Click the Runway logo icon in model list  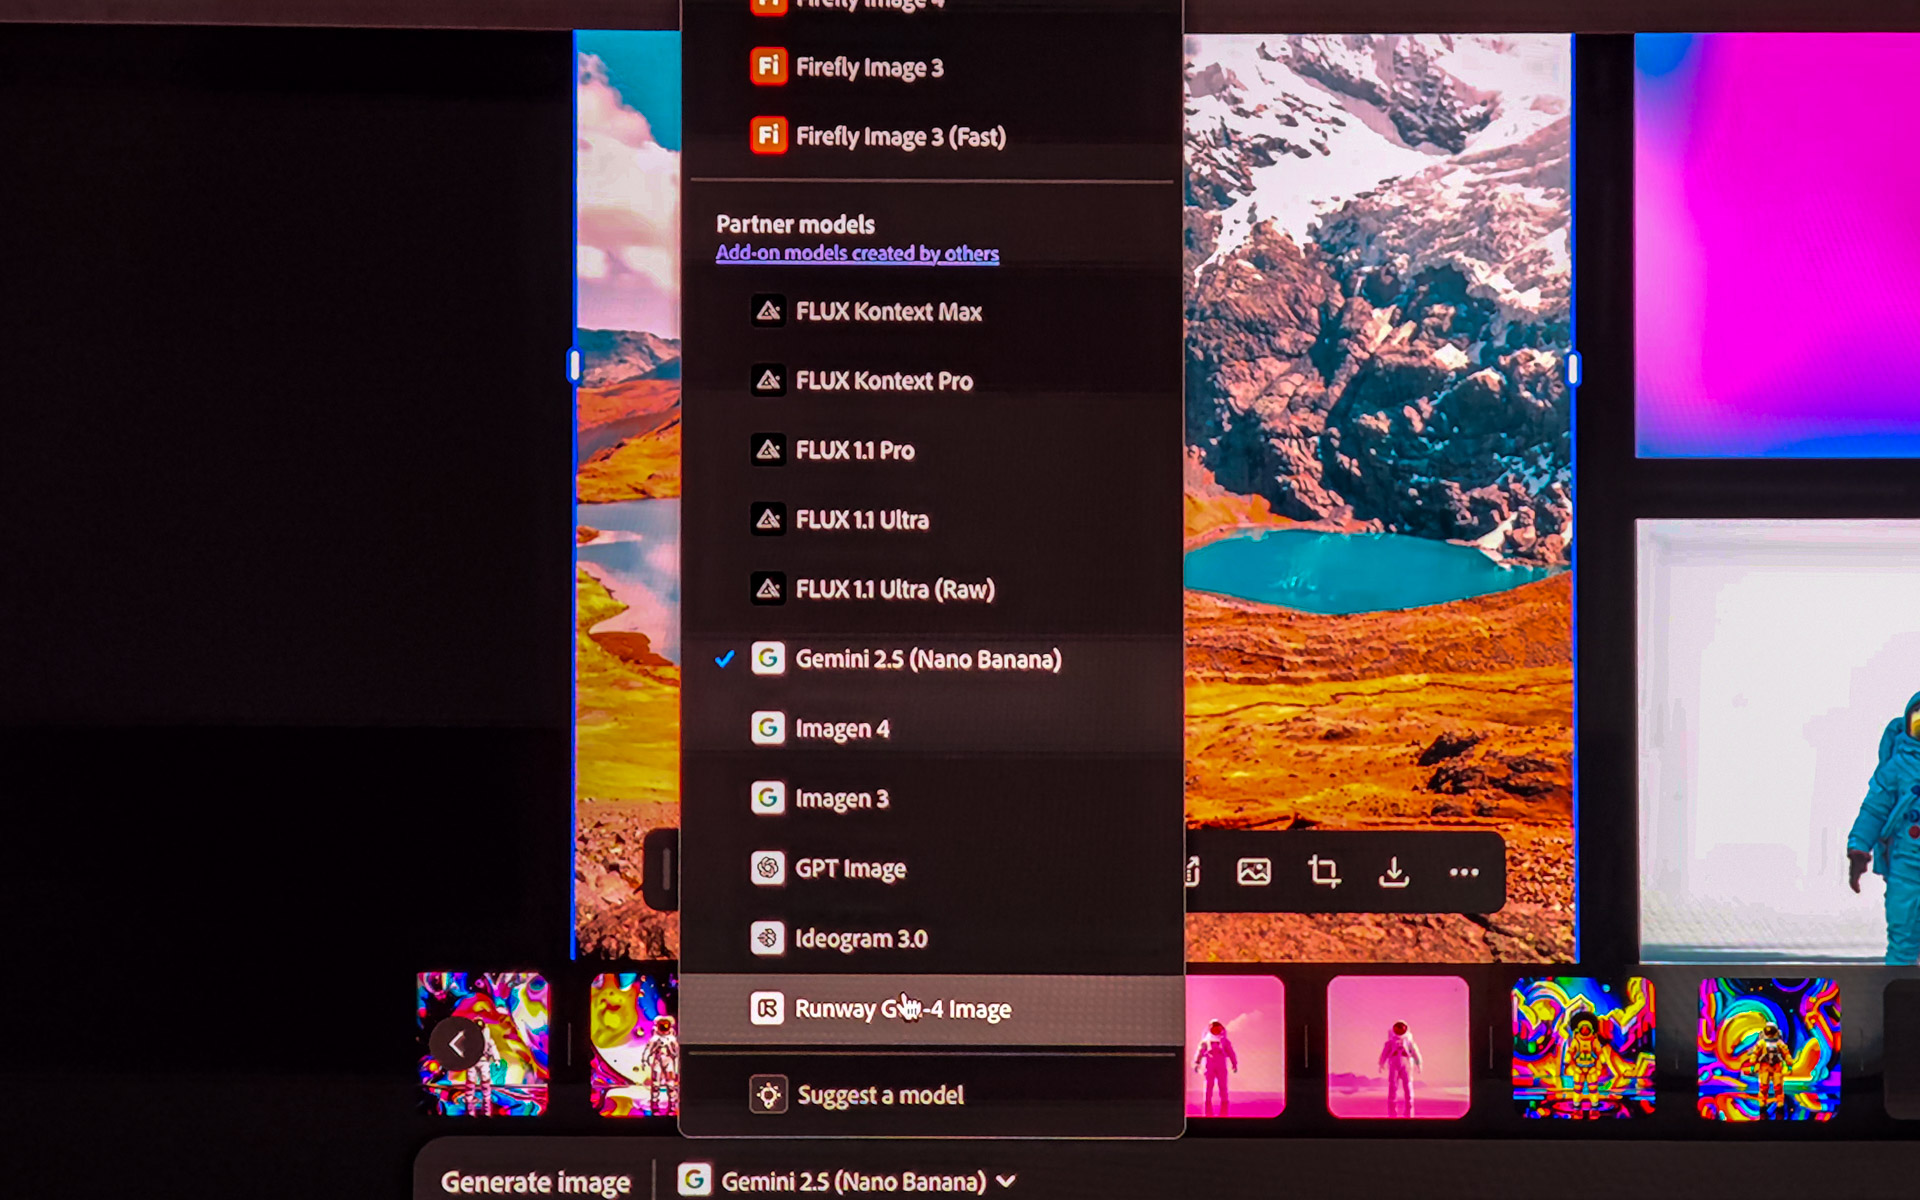pos(767,1008)
